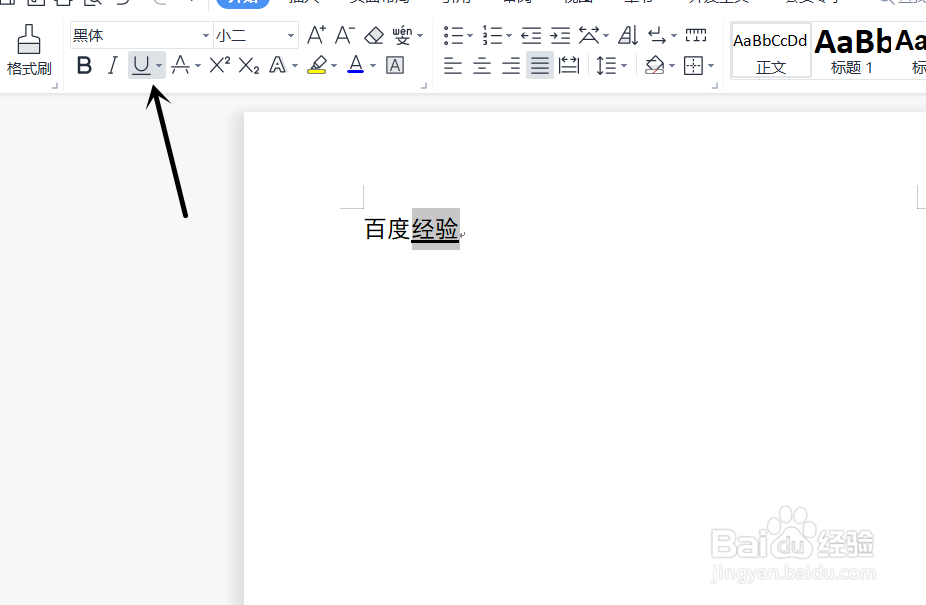Activate the 格式刷 format painter
Image resolution: width=926 pixels, height=605 pixels.
28,50
